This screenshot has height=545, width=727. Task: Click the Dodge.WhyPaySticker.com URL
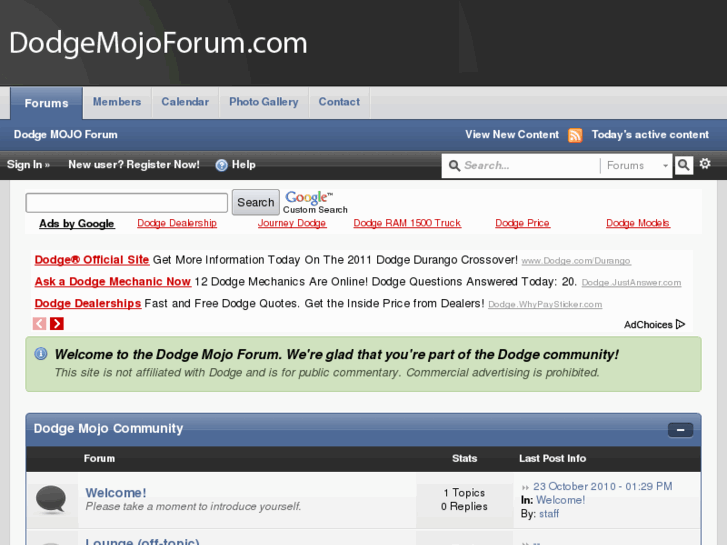[x=545, y=304]
